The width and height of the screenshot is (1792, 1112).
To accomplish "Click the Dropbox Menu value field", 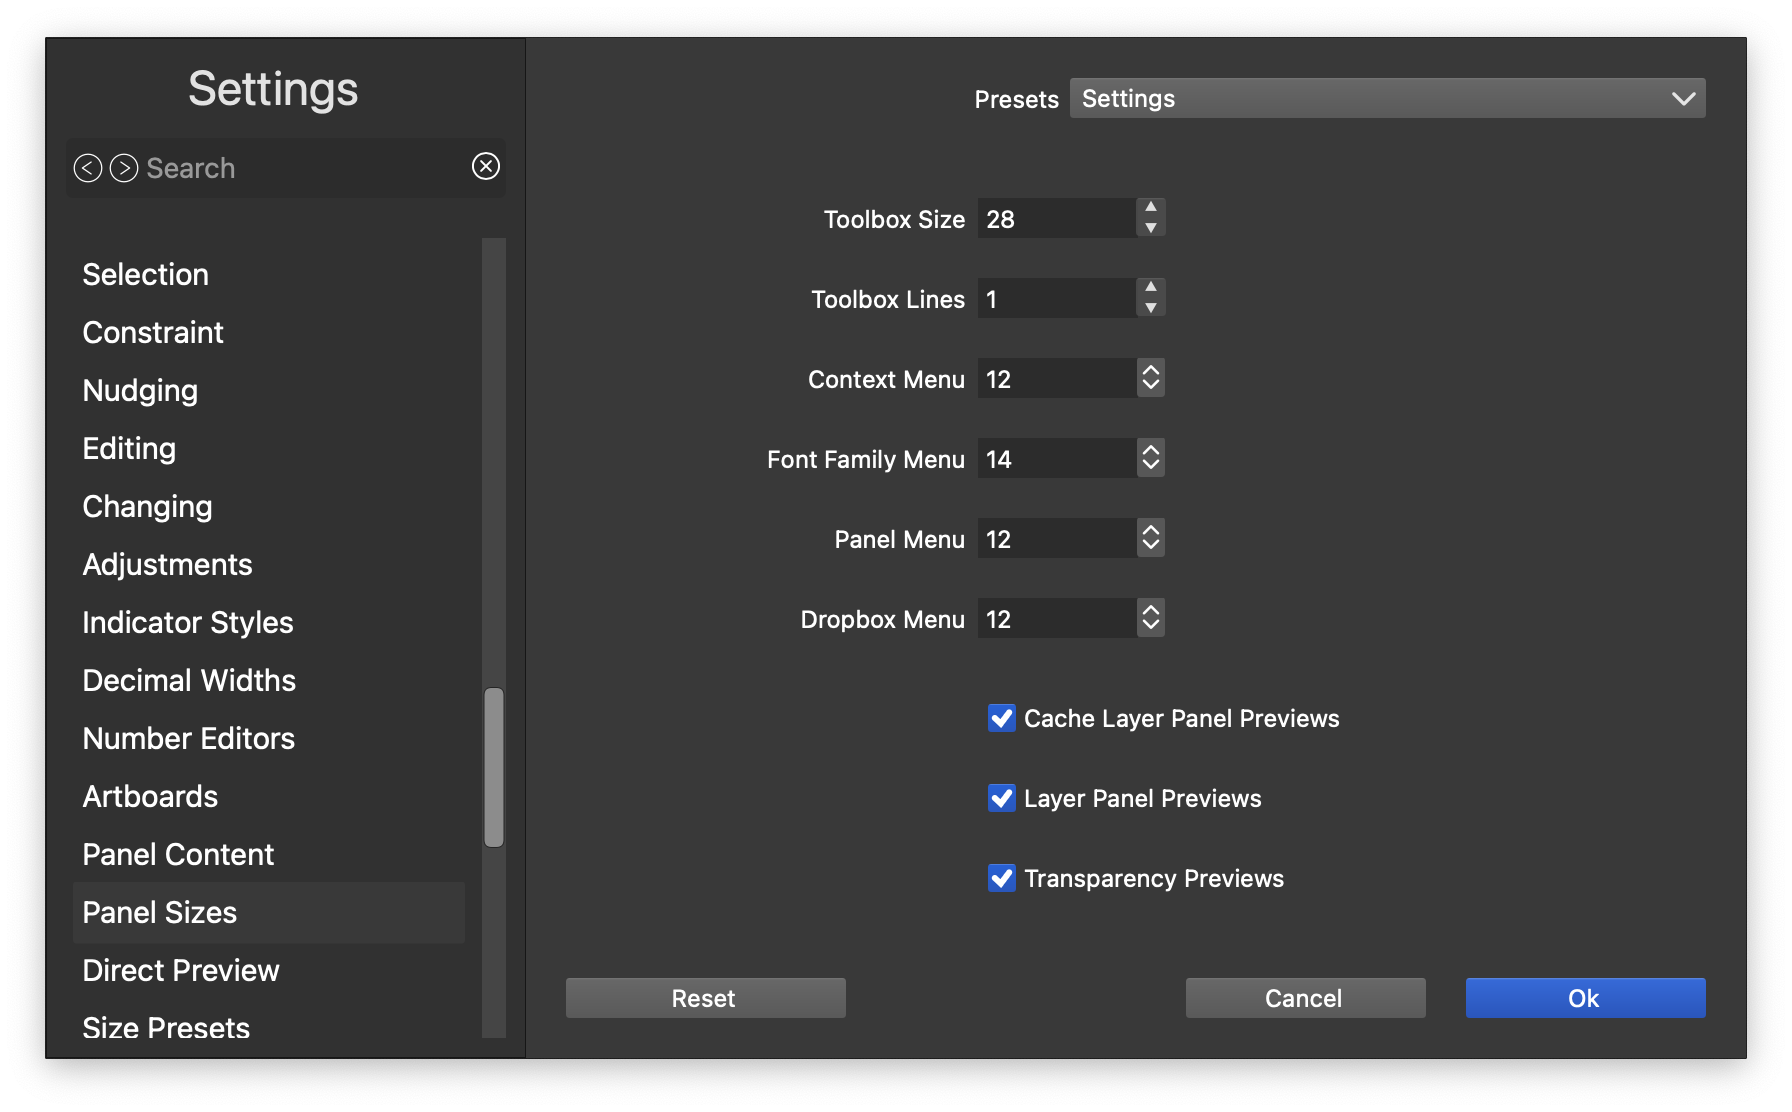I will click(1056, 619).
